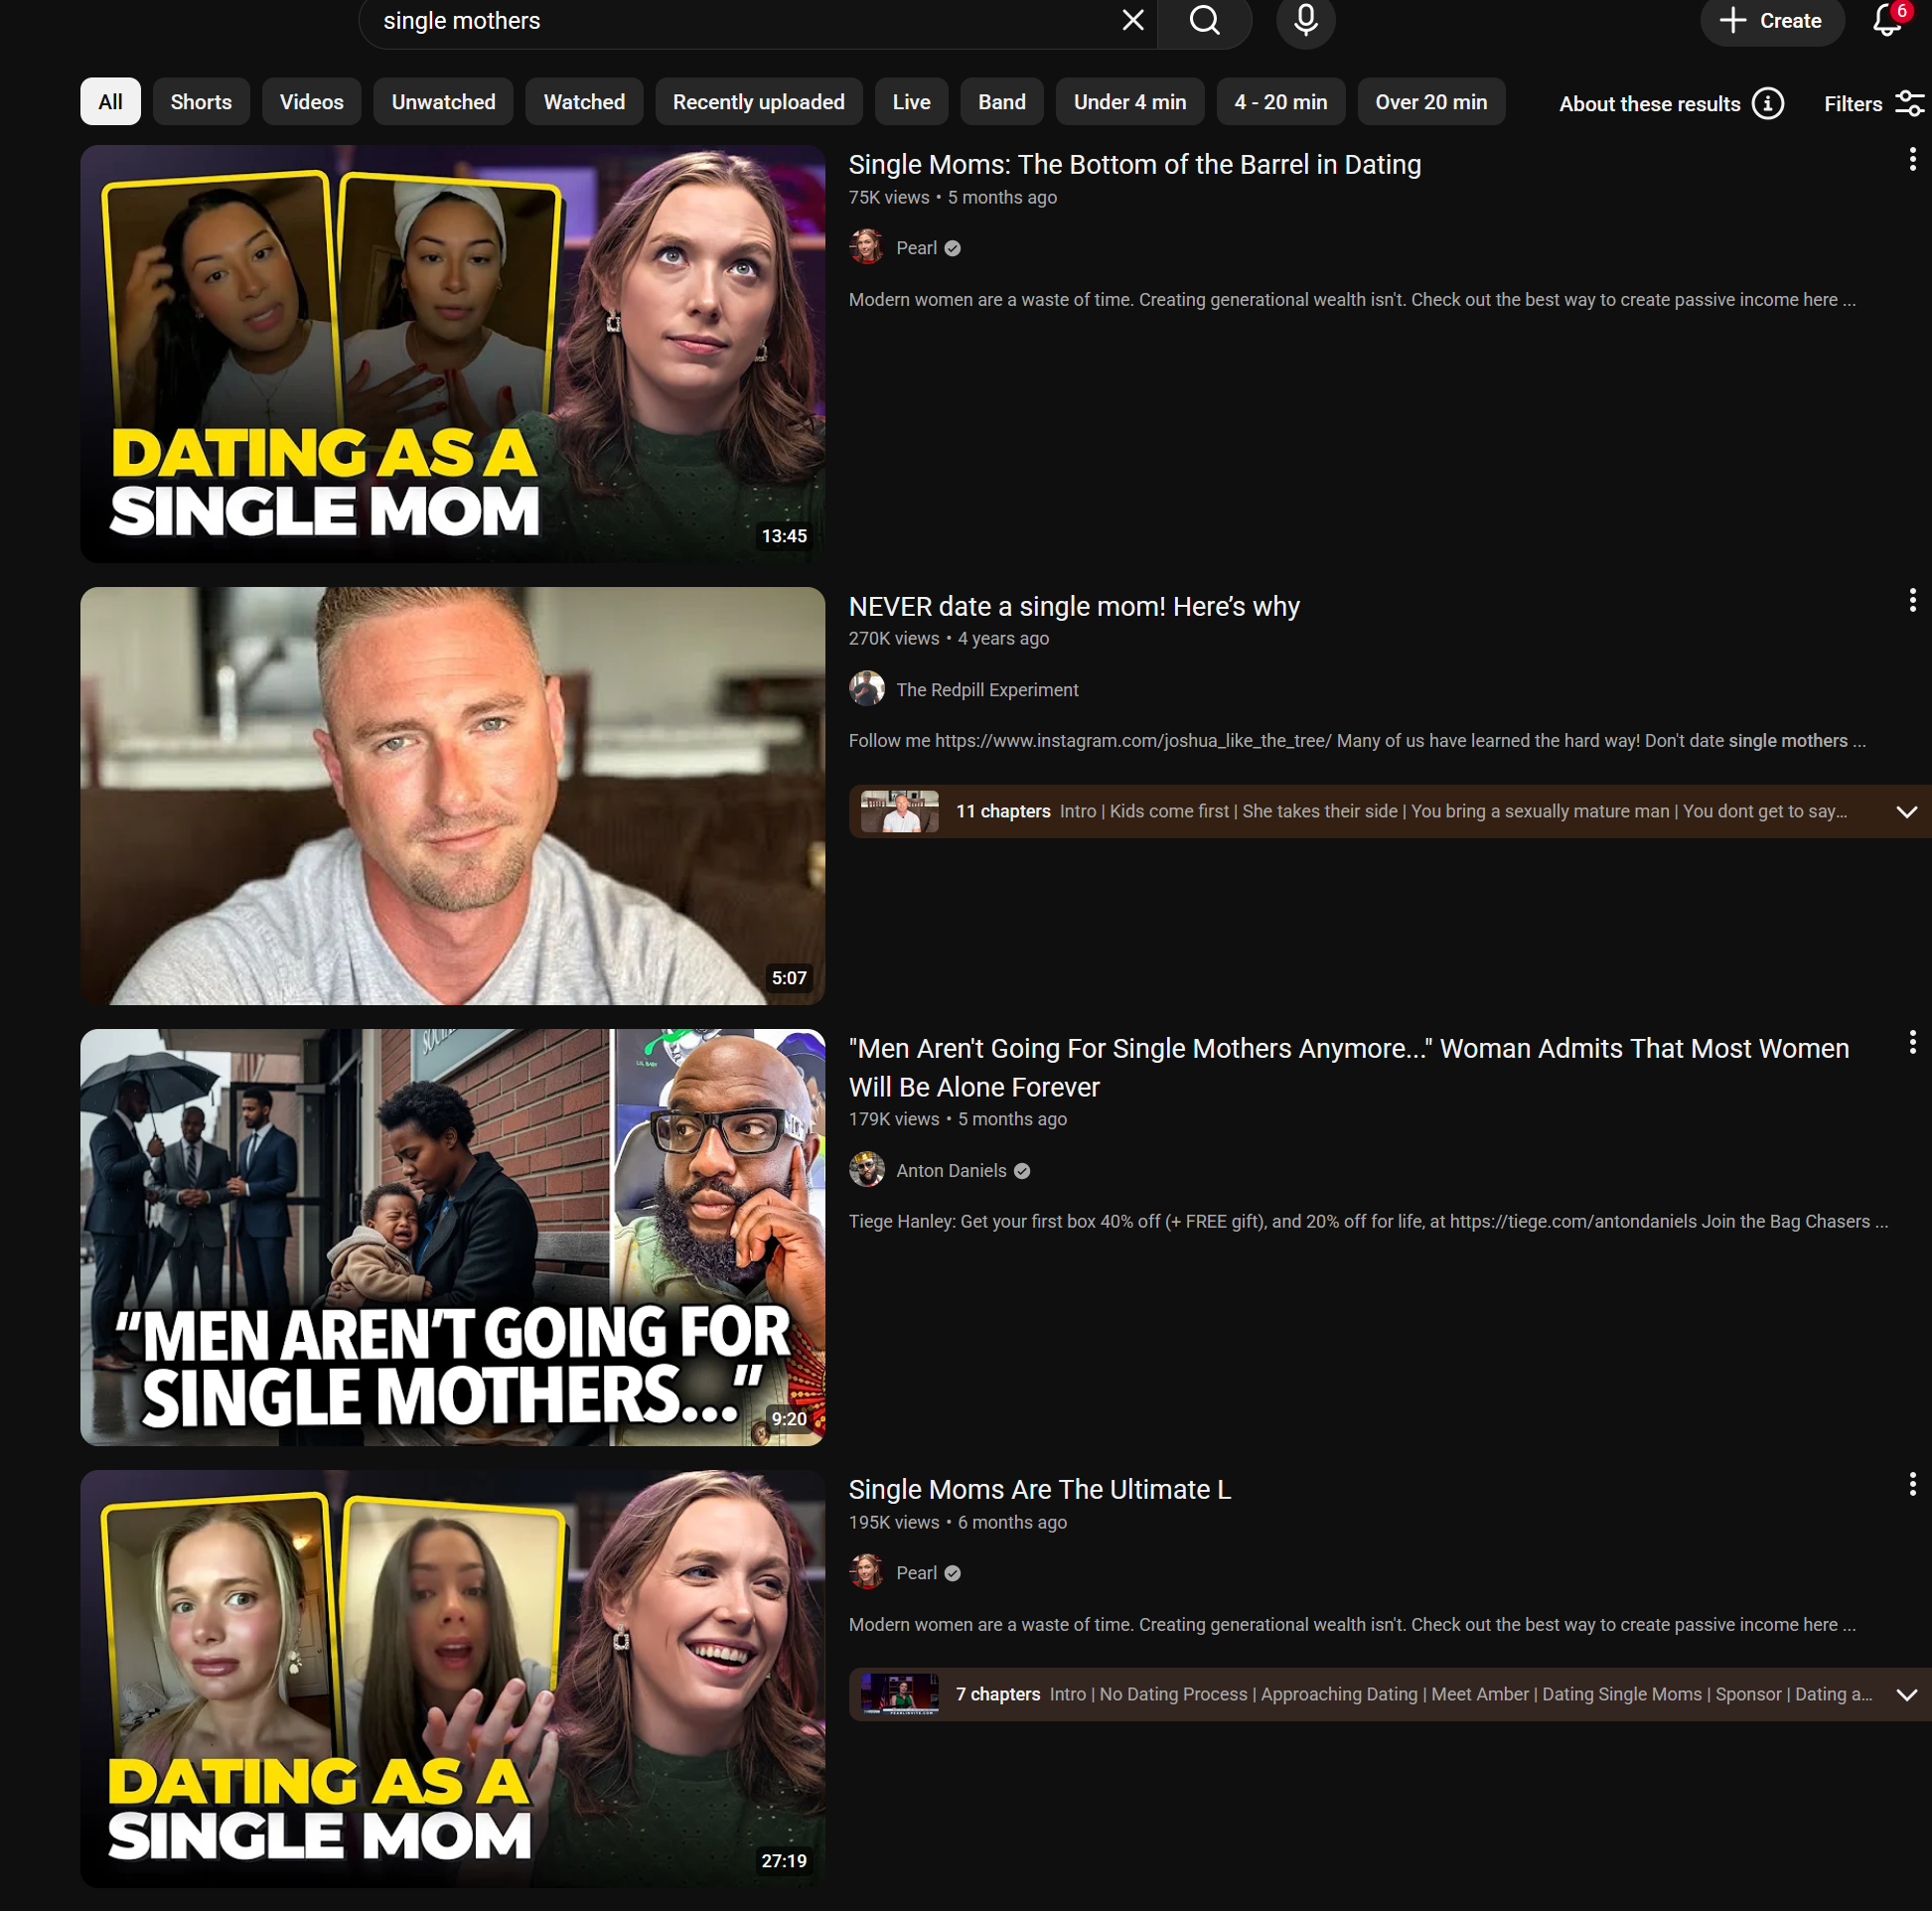This screenshot has height=1911, width=1932.
Task: Clear the search box with X icon
Action: [x=1132, y=20]
